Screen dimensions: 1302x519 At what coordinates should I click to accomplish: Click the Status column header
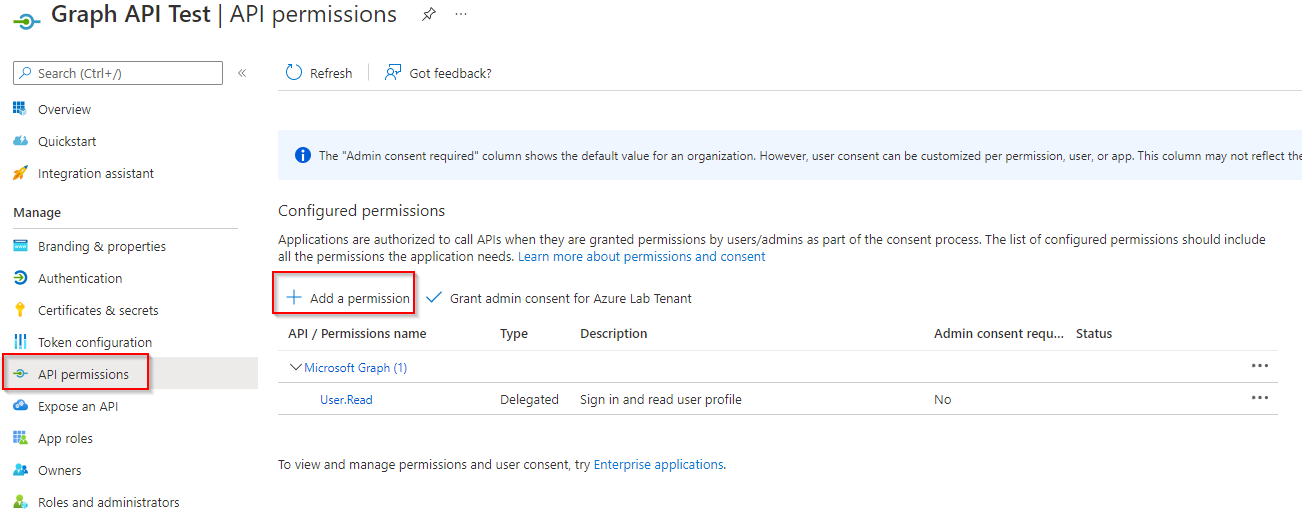1094,334
